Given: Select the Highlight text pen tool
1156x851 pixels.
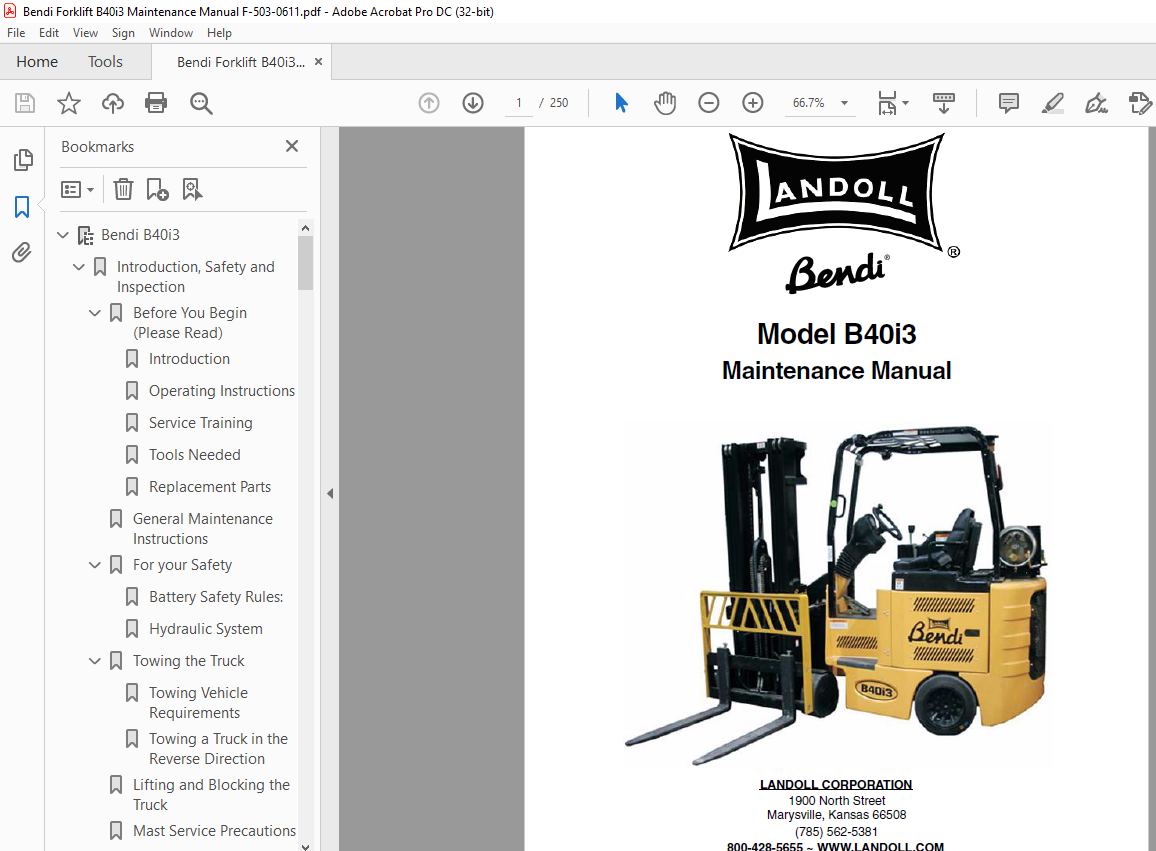Looking at the screenshot, I should click(x=1053, y=103).
